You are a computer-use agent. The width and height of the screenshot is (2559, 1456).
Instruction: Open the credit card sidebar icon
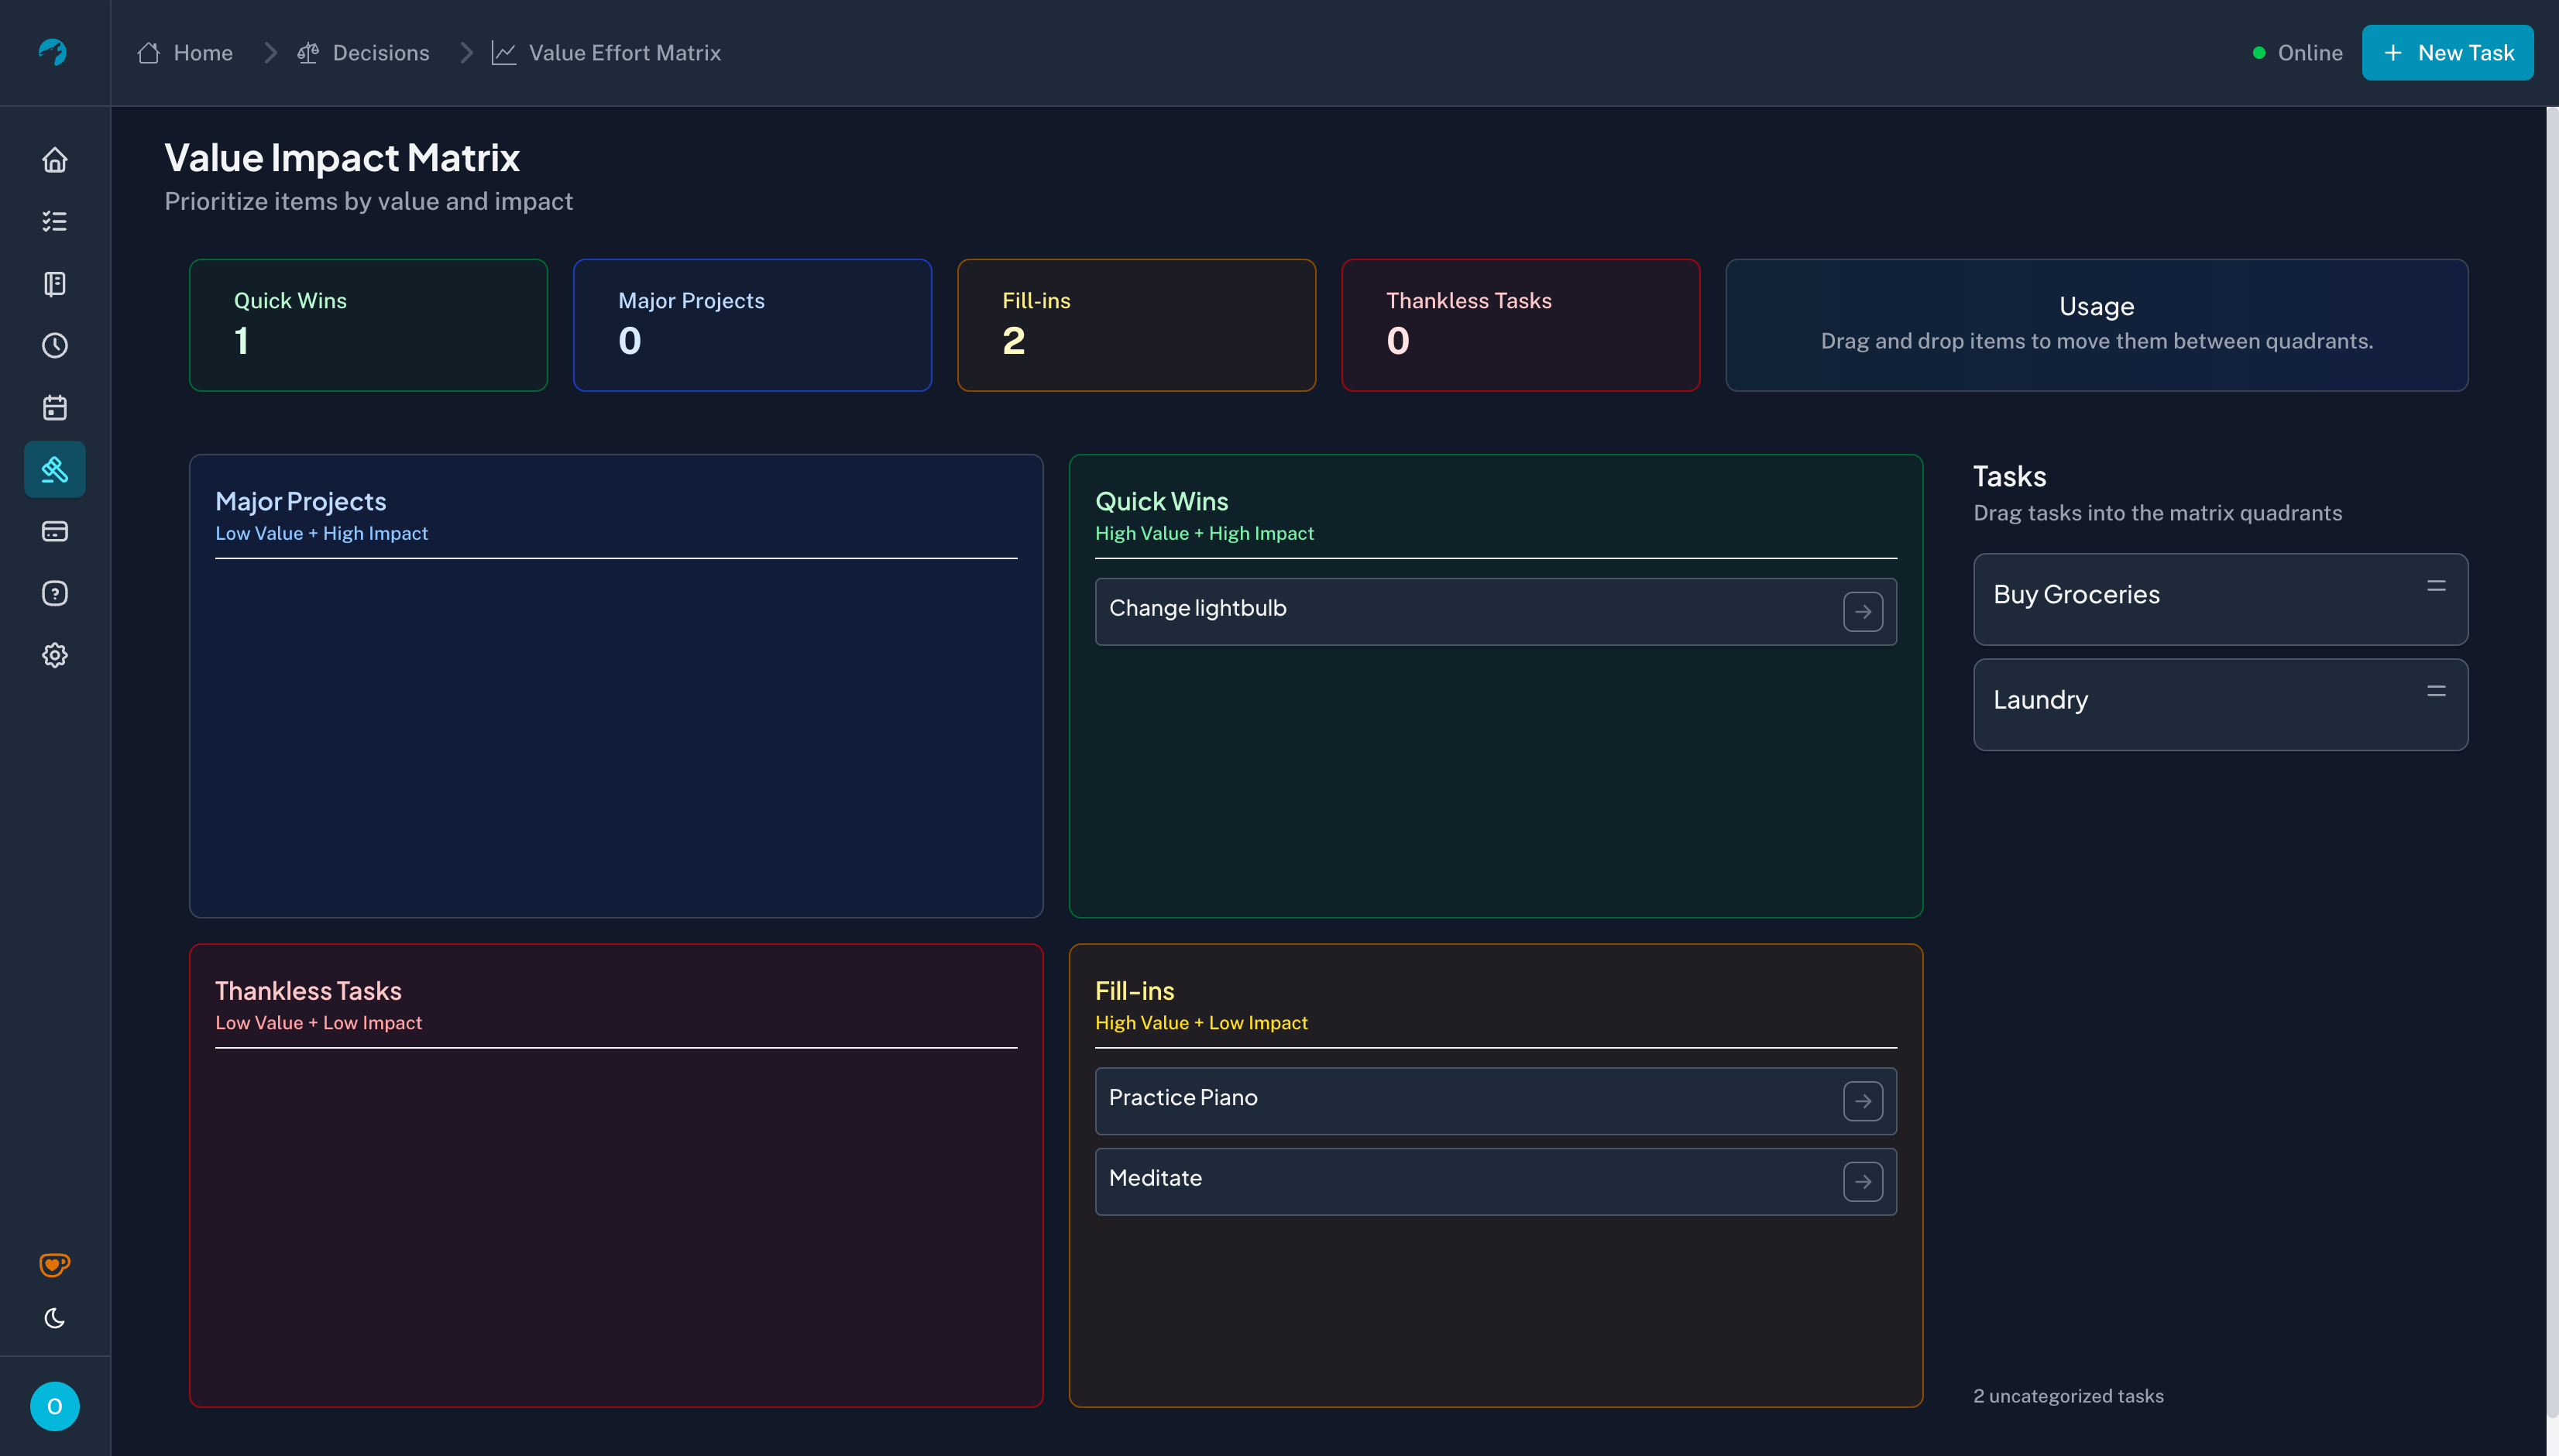[x=55, y=531]
